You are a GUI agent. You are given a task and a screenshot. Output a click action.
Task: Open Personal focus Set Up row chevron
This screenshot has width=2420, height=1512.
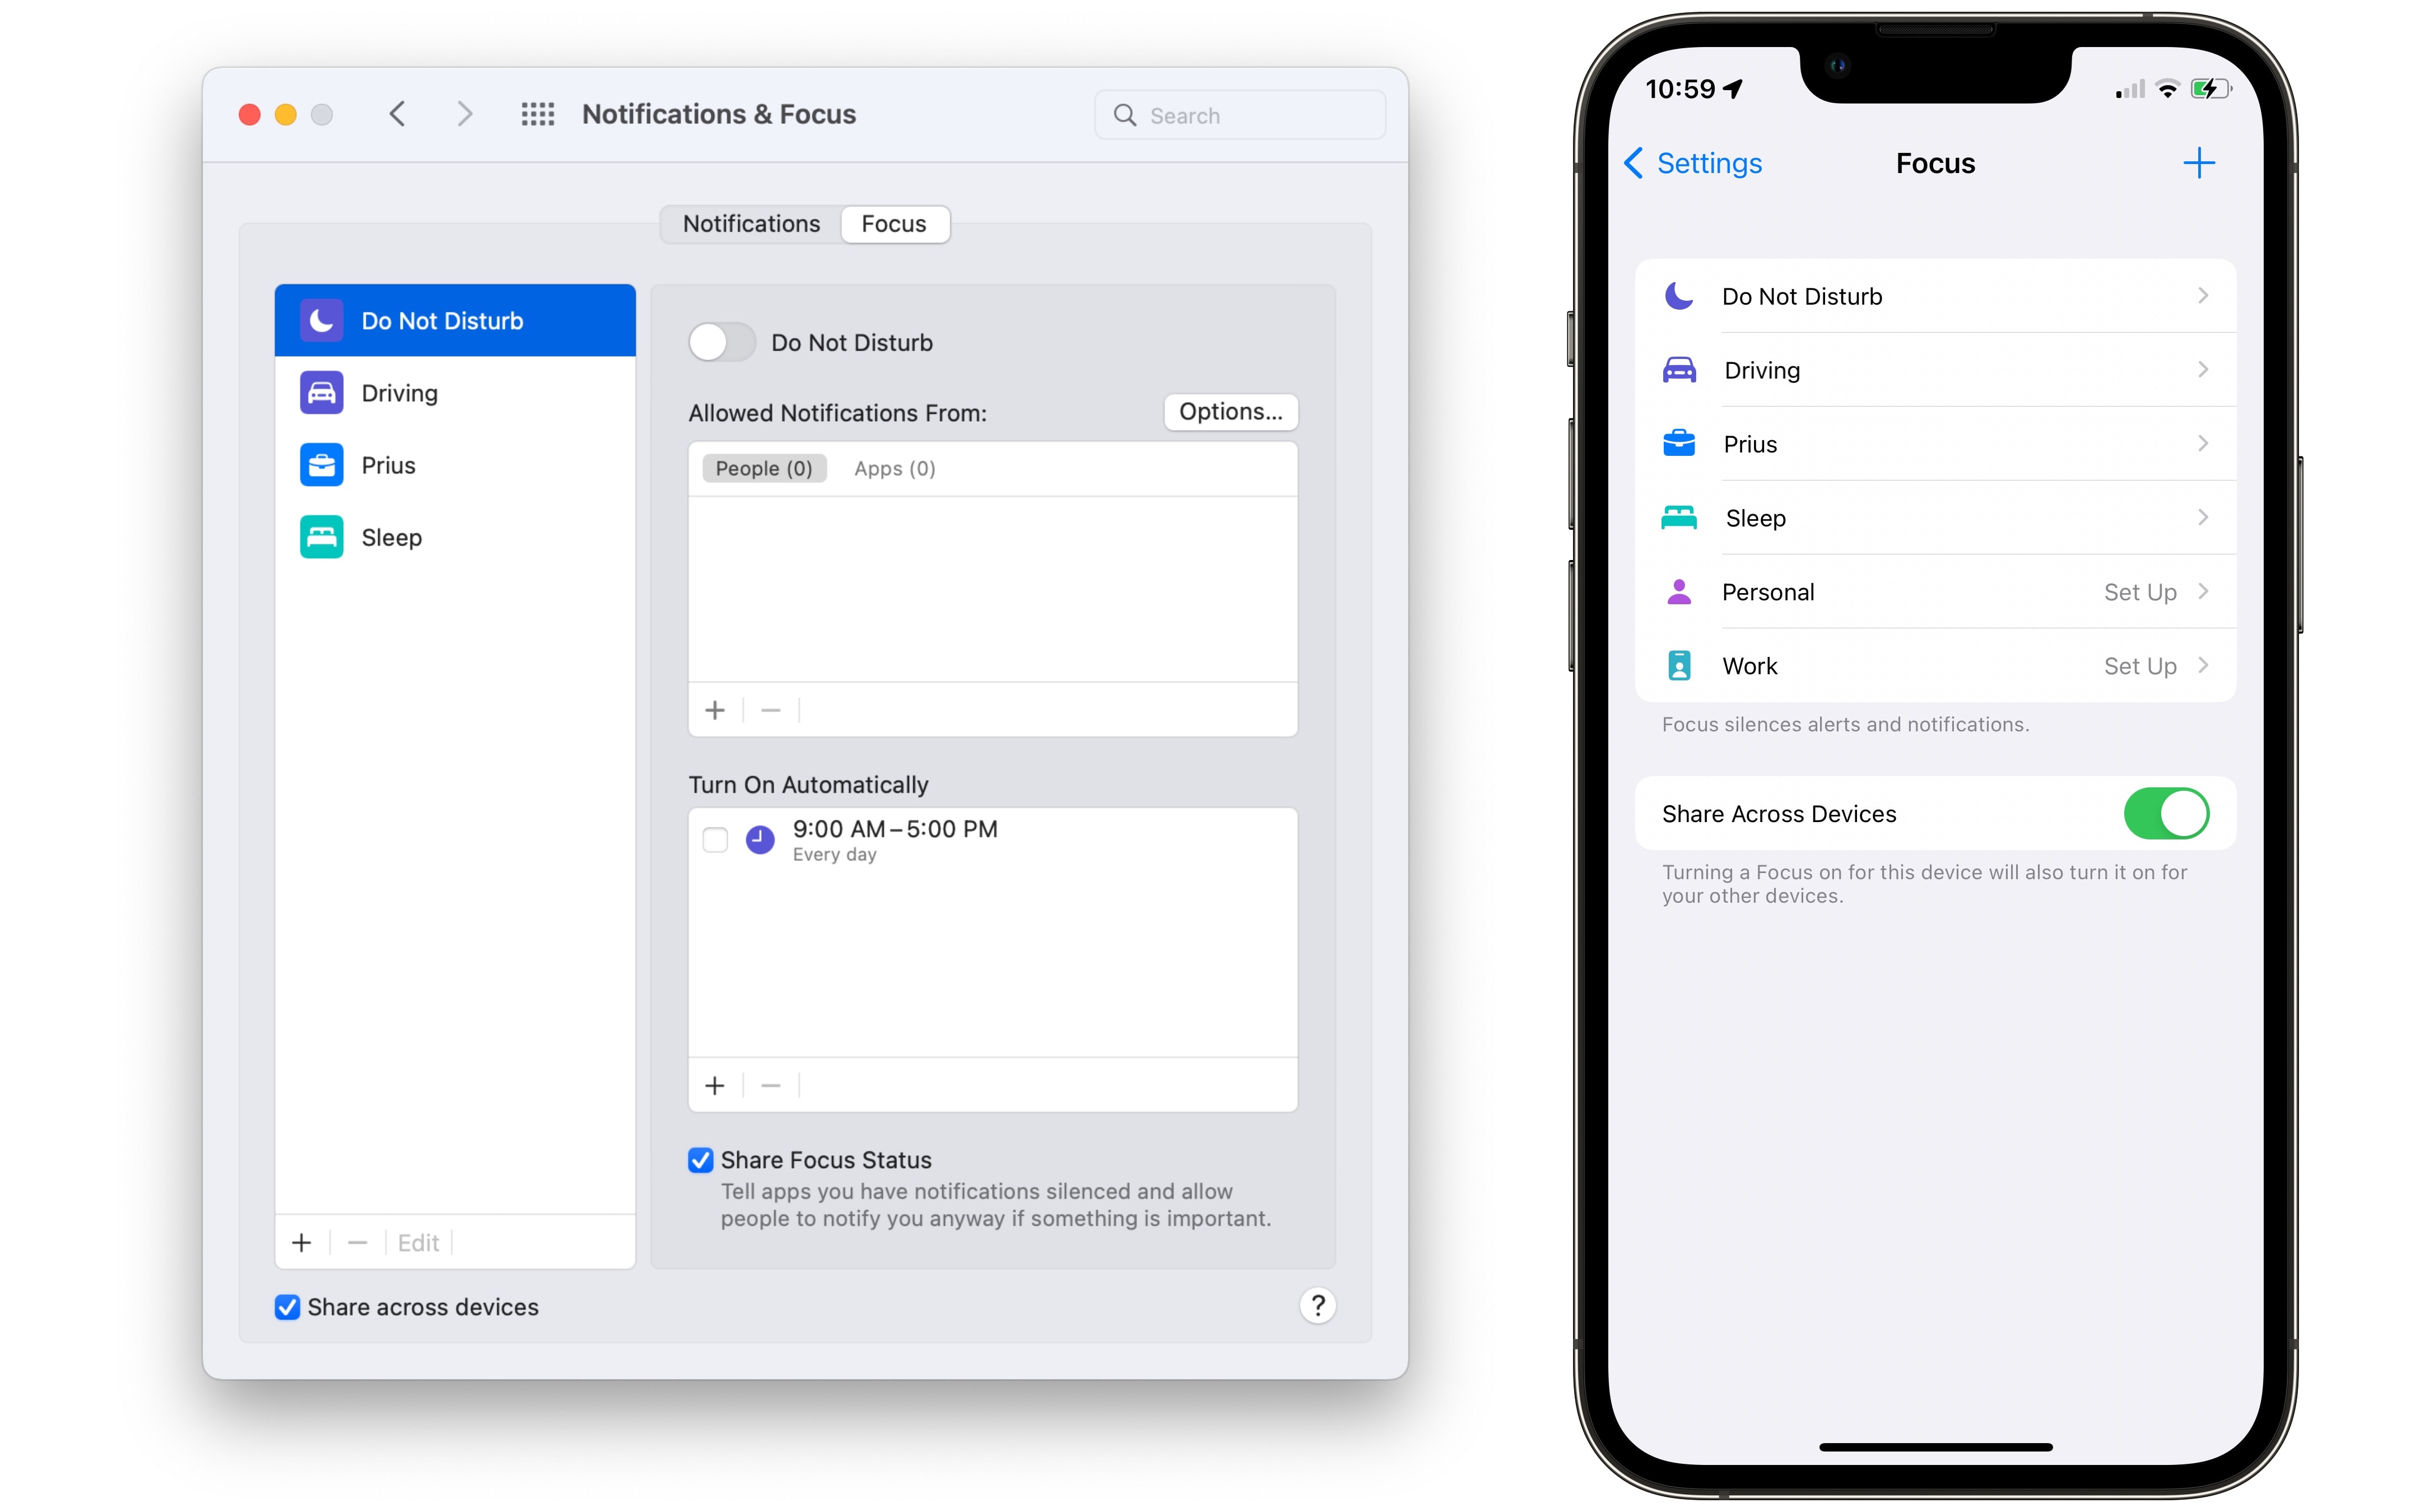[2202, 592]
